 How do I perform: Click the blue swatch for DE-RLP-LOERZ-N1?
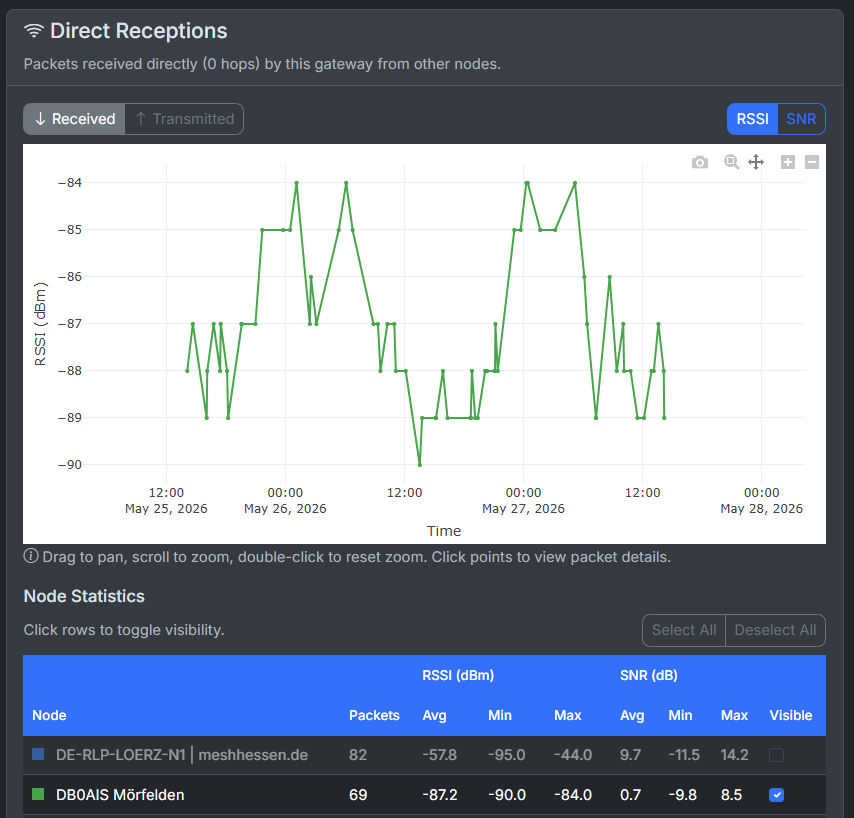click(x=38, y=754)
